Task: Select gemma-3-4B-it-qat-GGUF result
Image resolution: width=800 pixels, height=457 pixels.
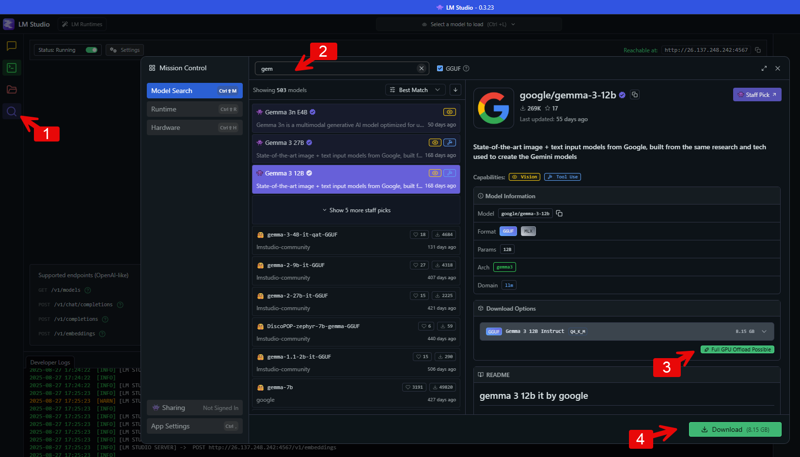Action: pyautogui.click(x=356, y=241)
